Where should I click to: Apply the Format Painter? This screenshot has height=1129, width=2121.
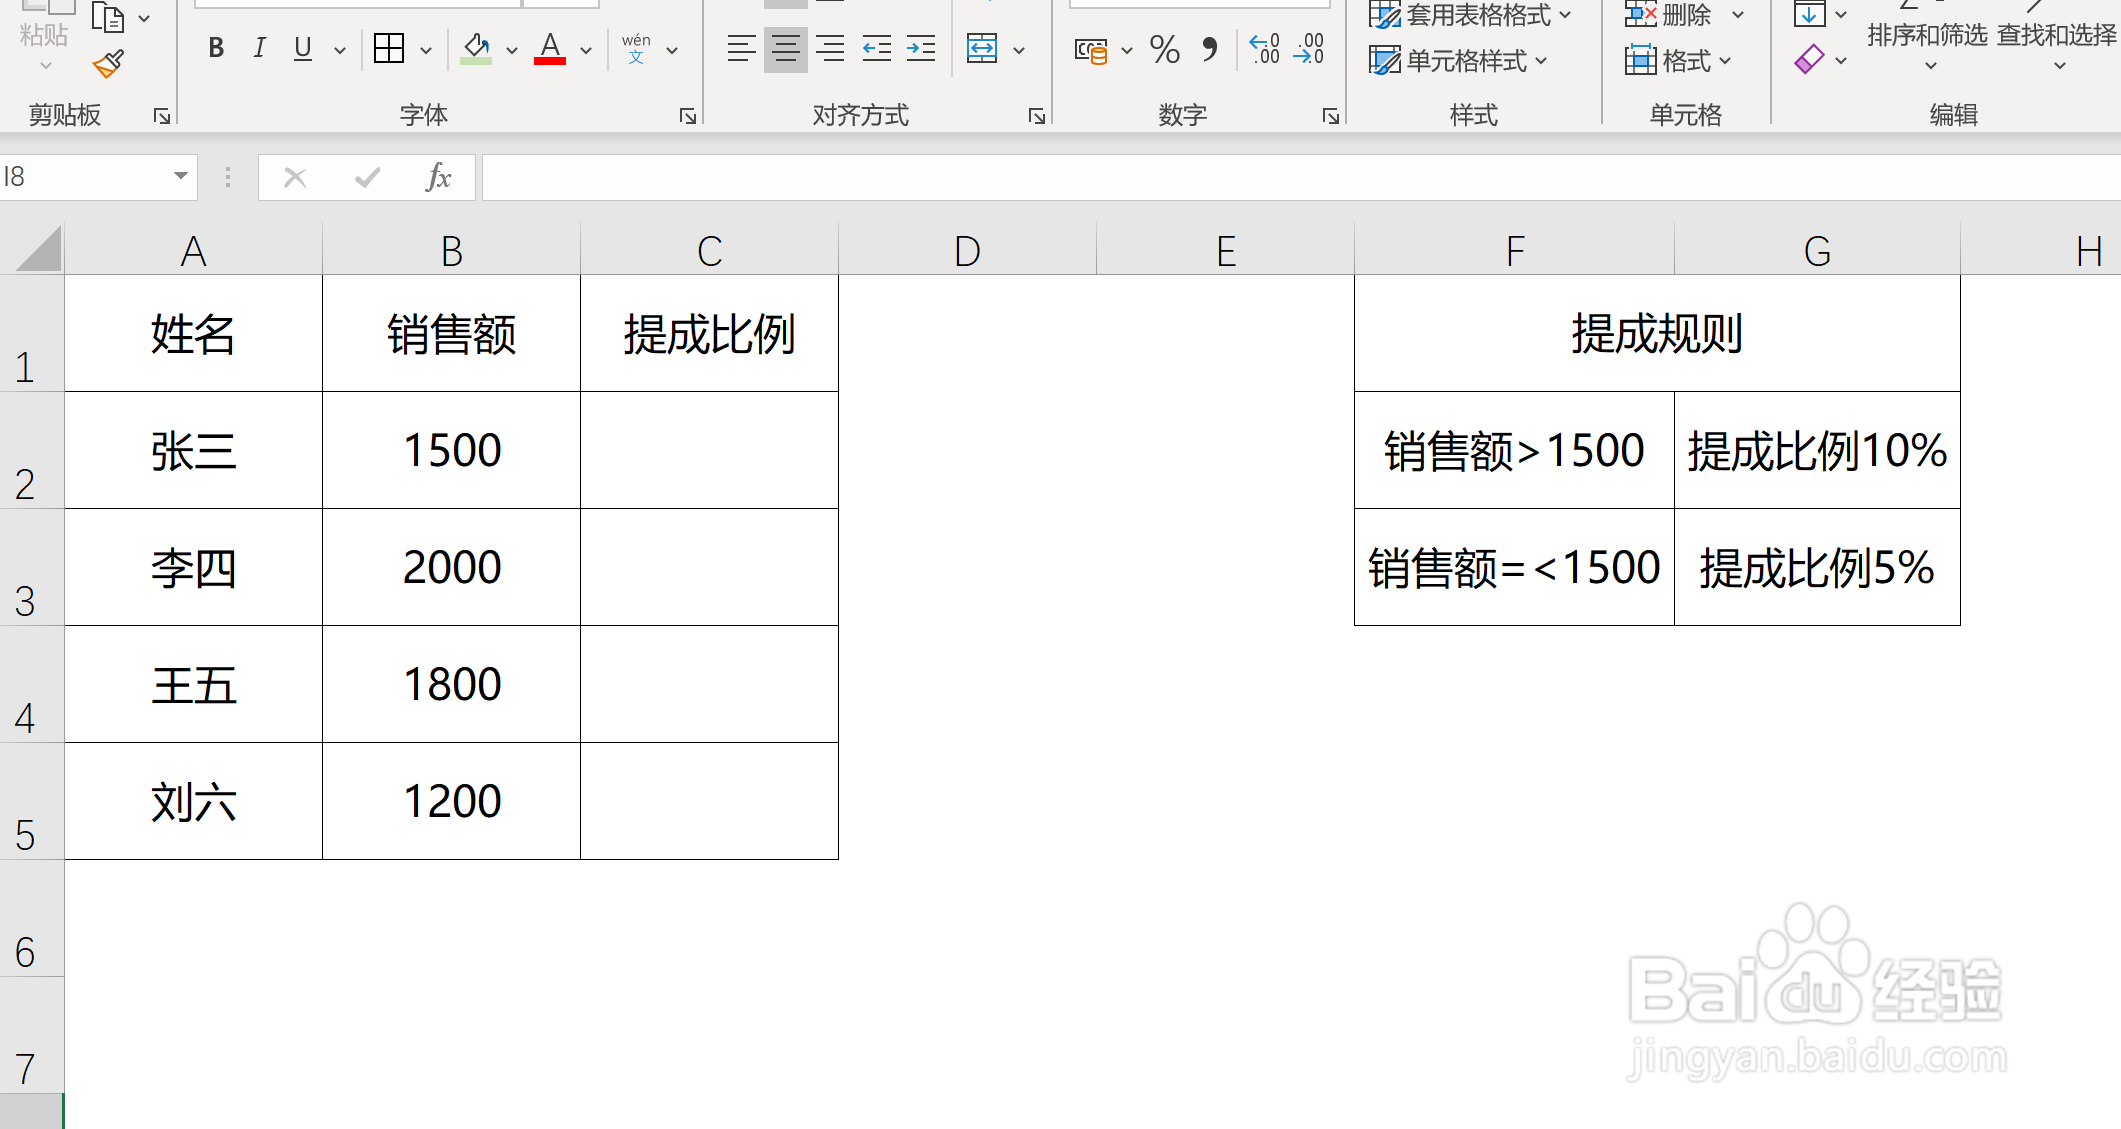(x=107, y=62)
